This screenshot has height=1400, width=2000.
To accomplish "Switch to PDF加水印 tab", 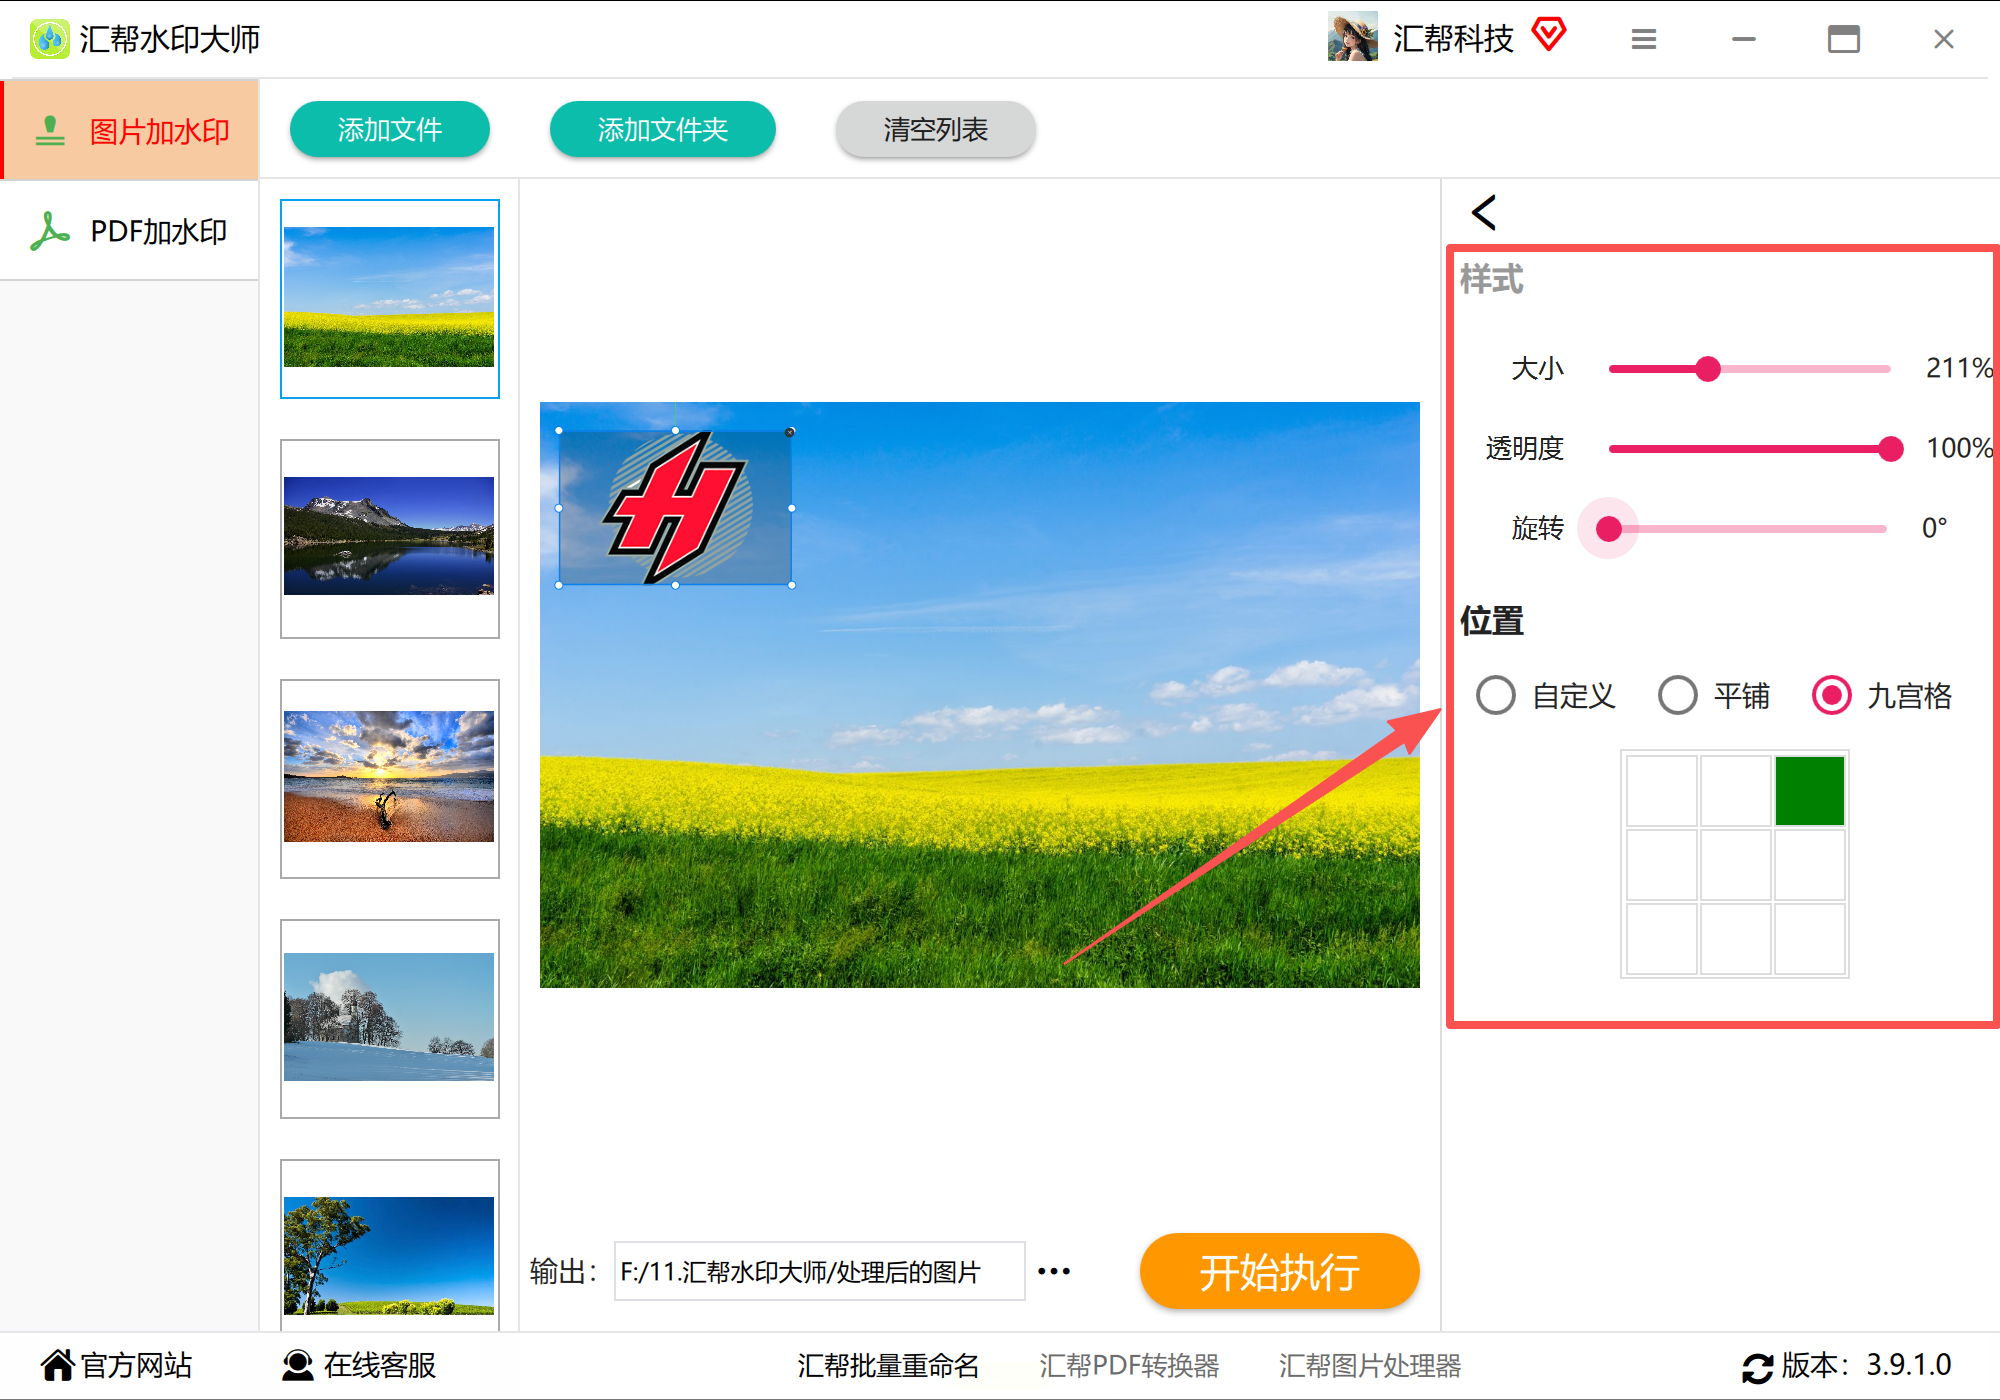I will click(130, 231).
